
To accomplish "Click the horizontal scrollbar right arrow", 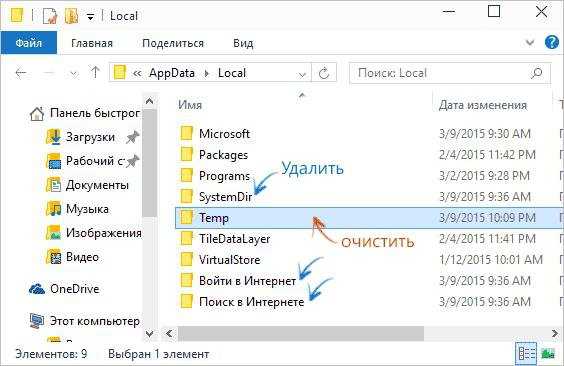I will click(555, 333).
